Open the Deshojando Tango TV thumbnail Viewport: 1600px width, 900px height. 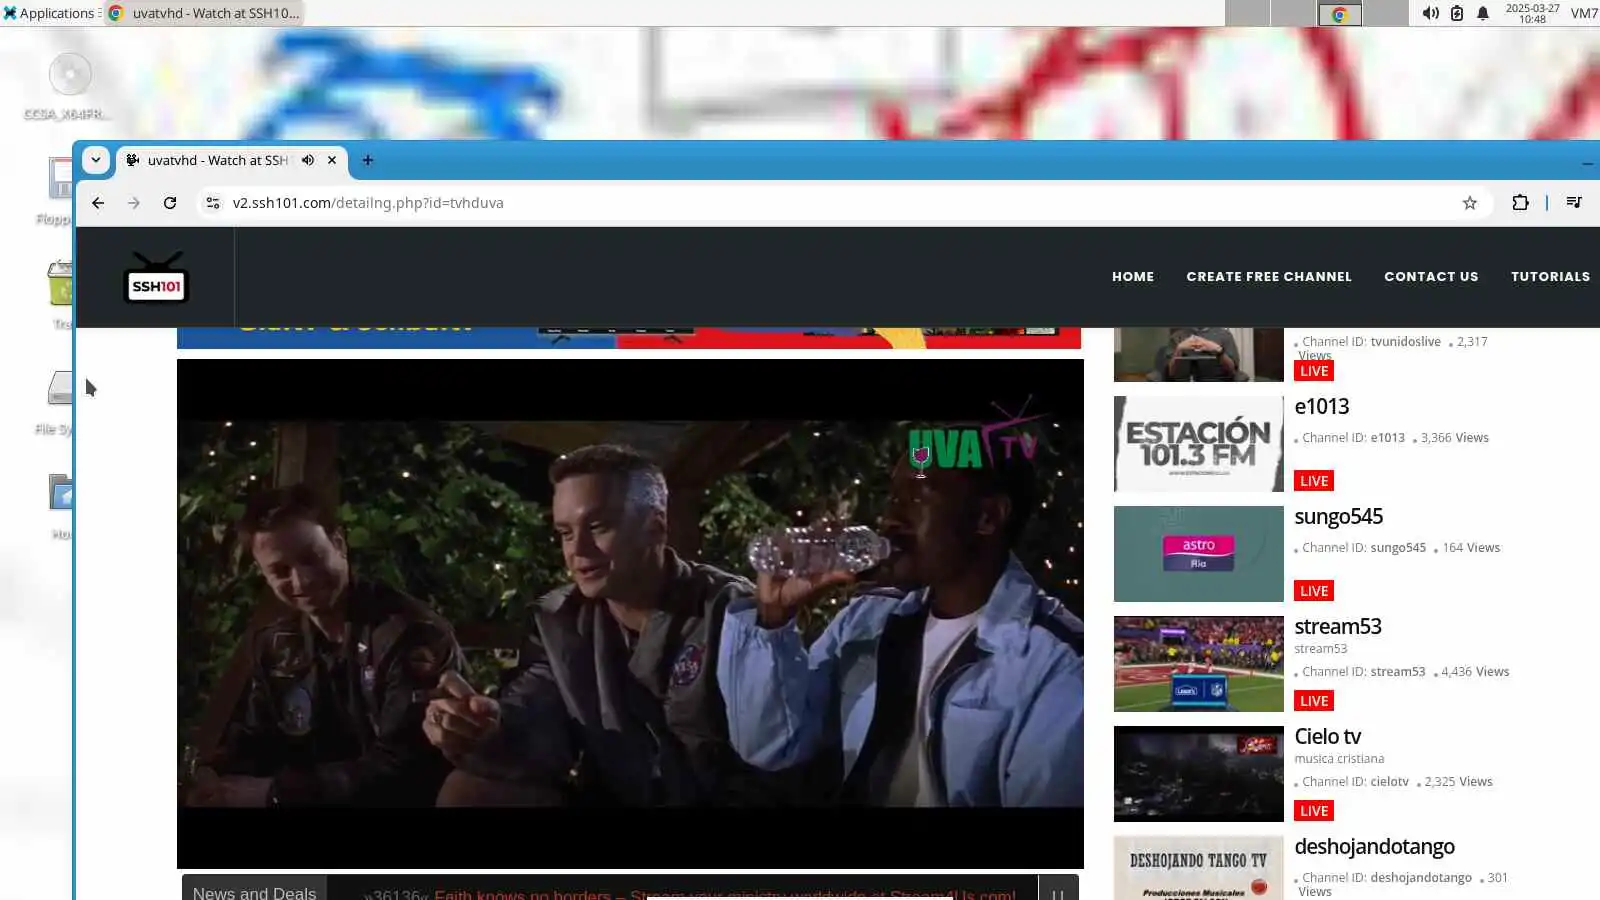point(1199,868)
